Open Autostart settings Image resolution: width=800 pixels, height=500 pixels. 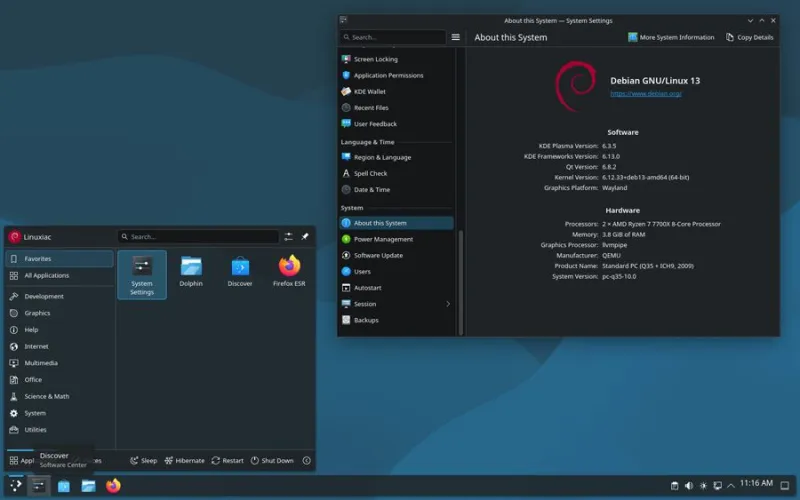tap(396, 288)
